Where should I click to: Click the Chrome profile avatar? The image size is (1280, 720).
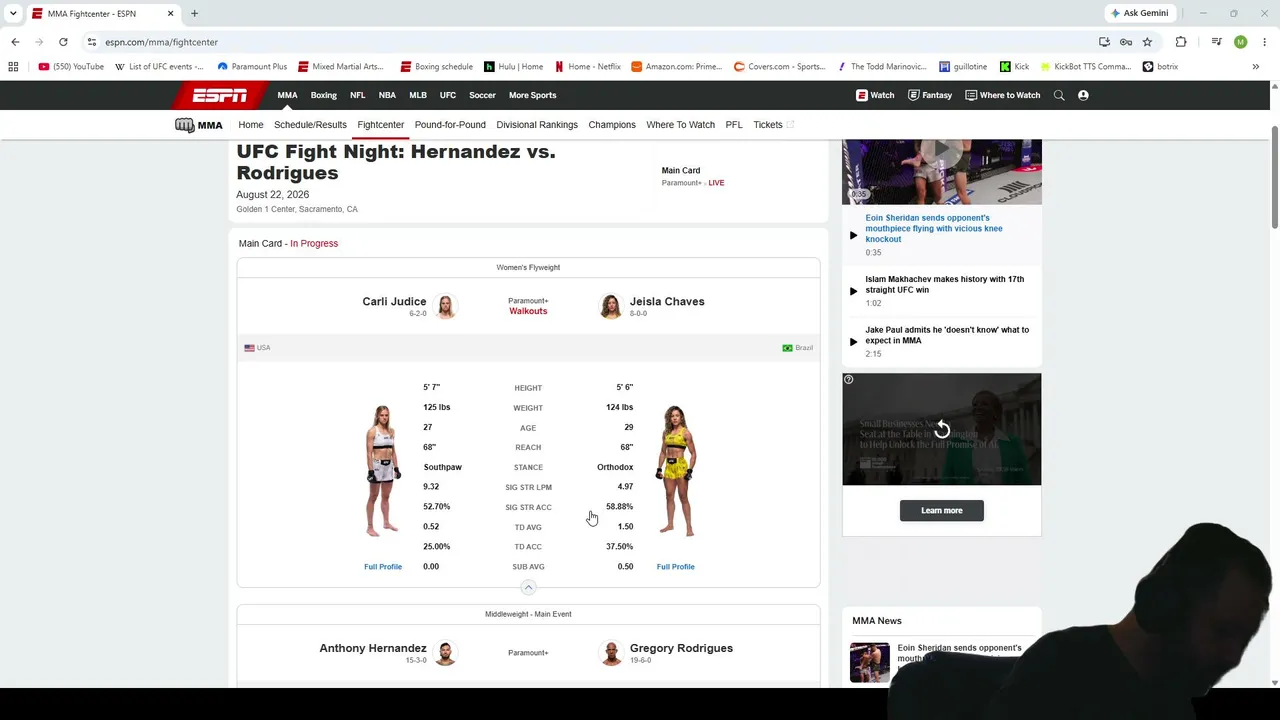[1241, 42]
